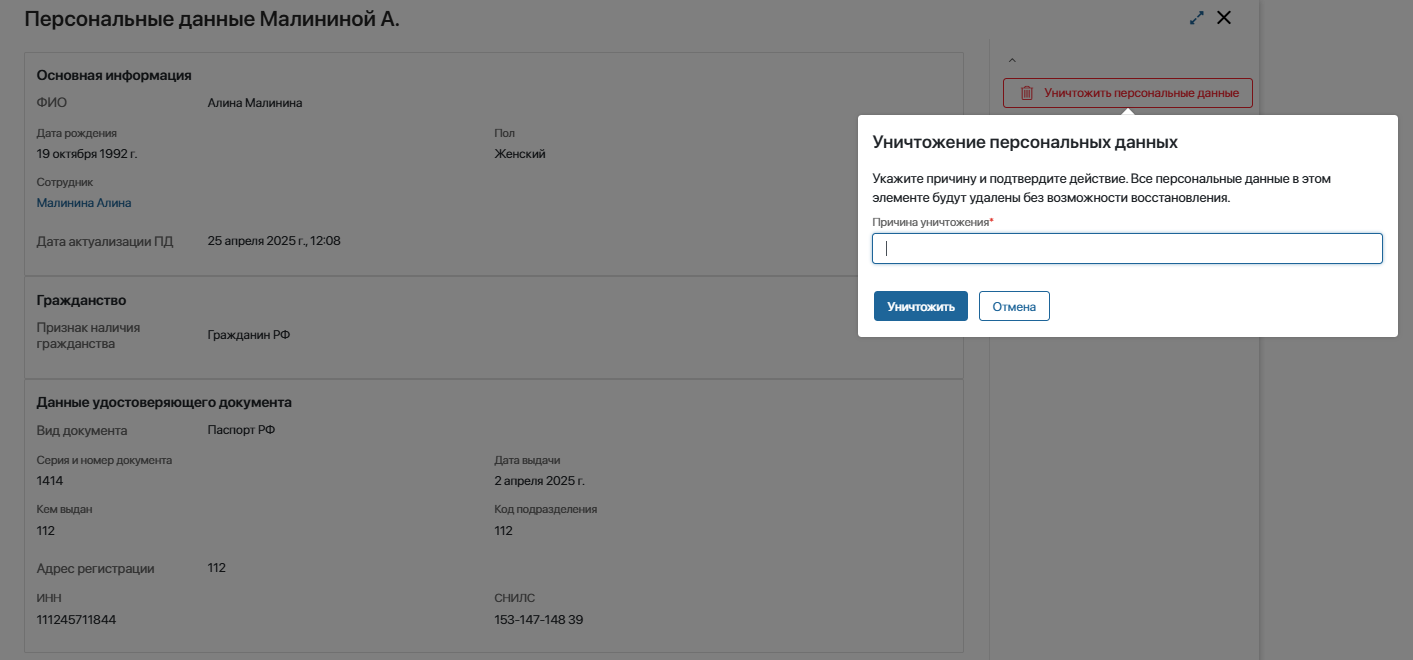
Task: Click the ИНН value 111245711844
Action: (x=76, y=620)
